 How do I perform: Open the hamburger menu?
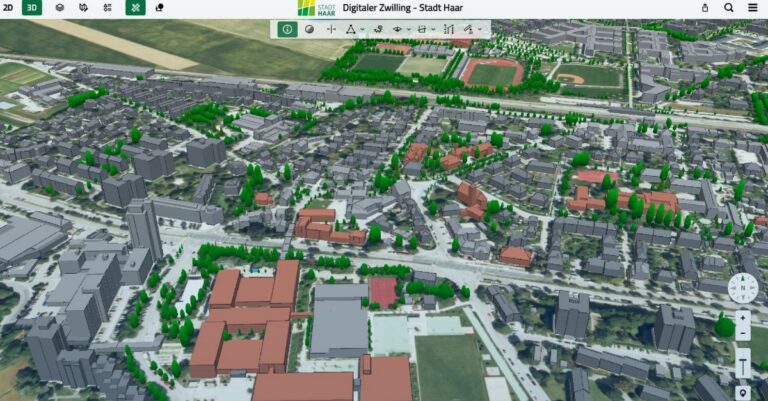tap(753, 8)
